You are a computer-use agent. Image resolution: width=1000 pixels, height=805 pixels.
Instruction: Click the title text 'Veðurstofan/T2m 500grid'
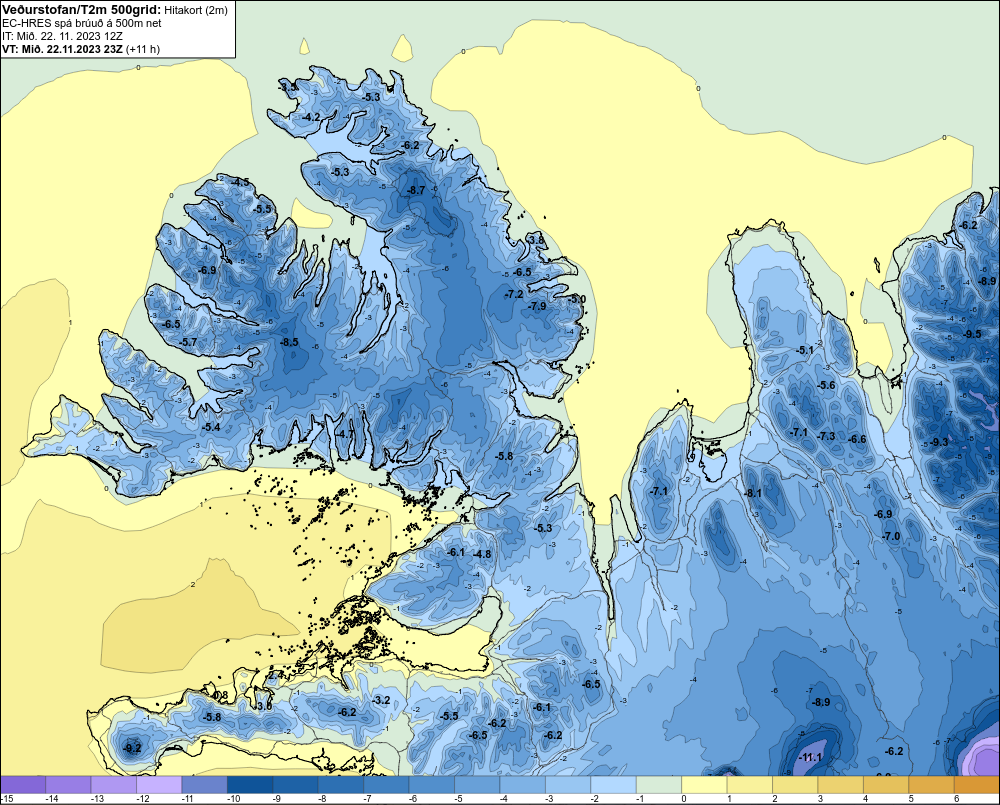point(79,10)
